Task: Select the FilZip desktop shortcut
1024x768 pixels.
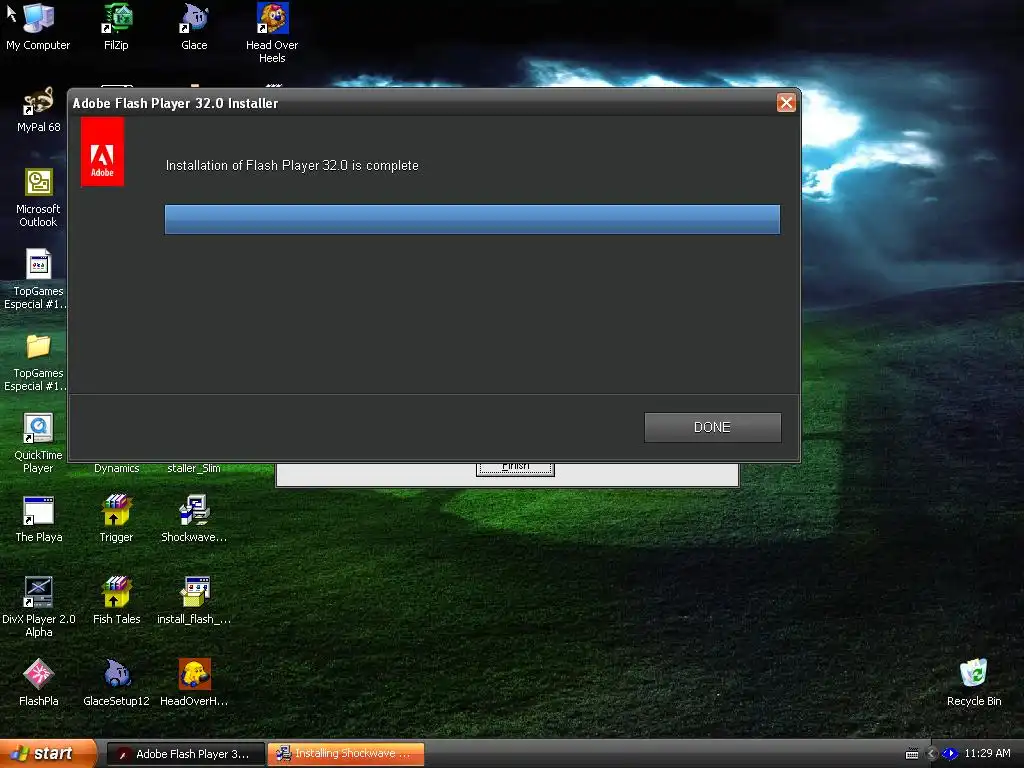Action: coord(116,27)
